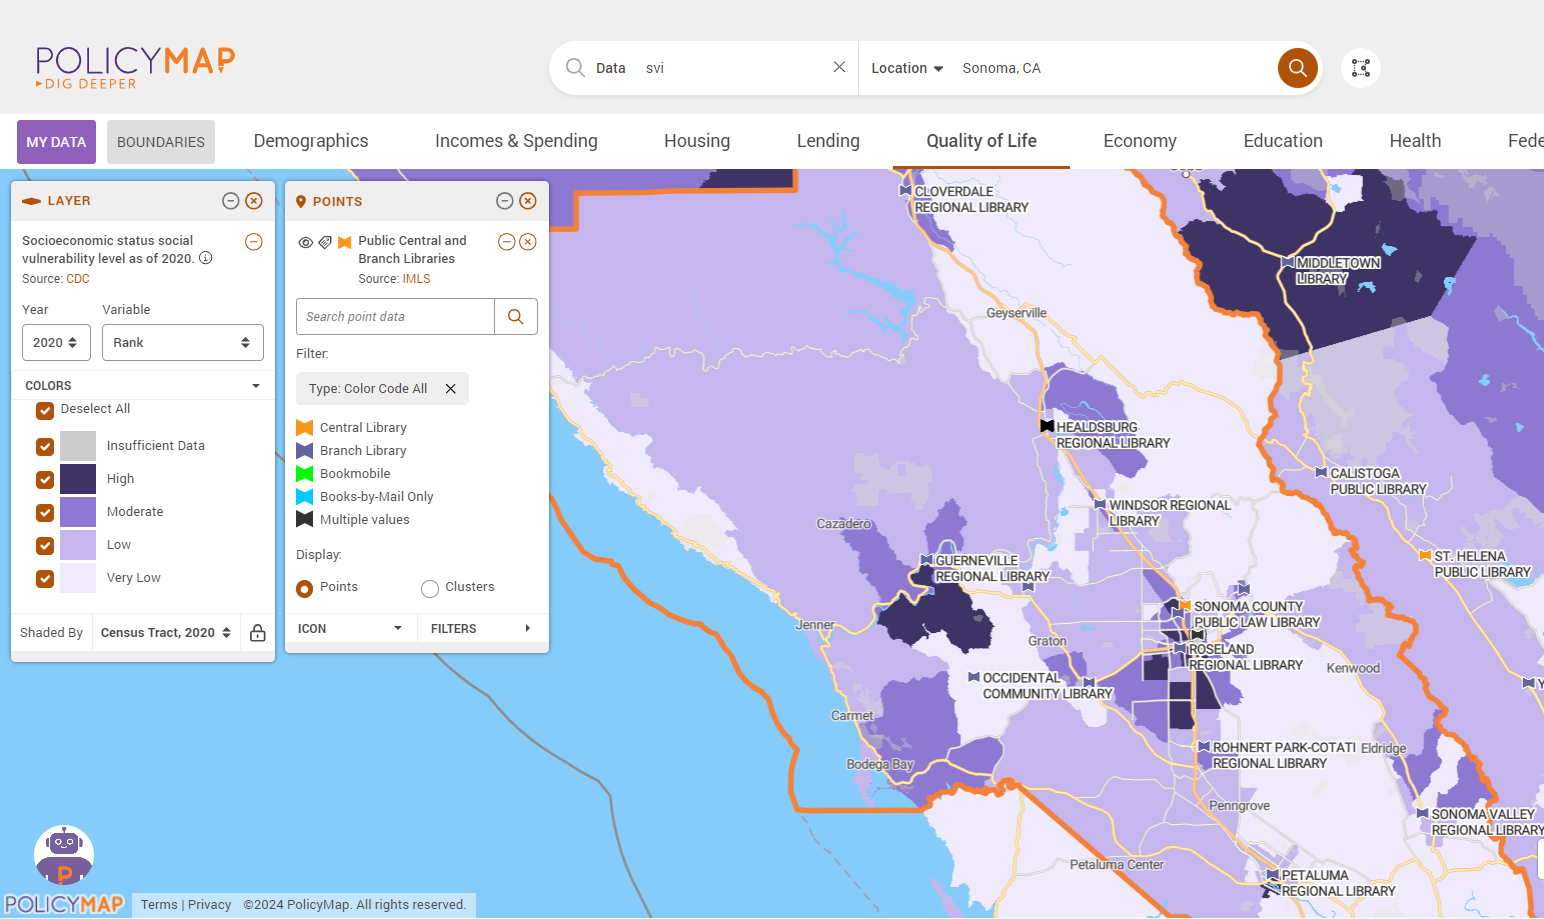Image resolution: width=1544 pixels, height=919 pixels.
Task: Close the Points panel
Action: [x=528, y=201]
